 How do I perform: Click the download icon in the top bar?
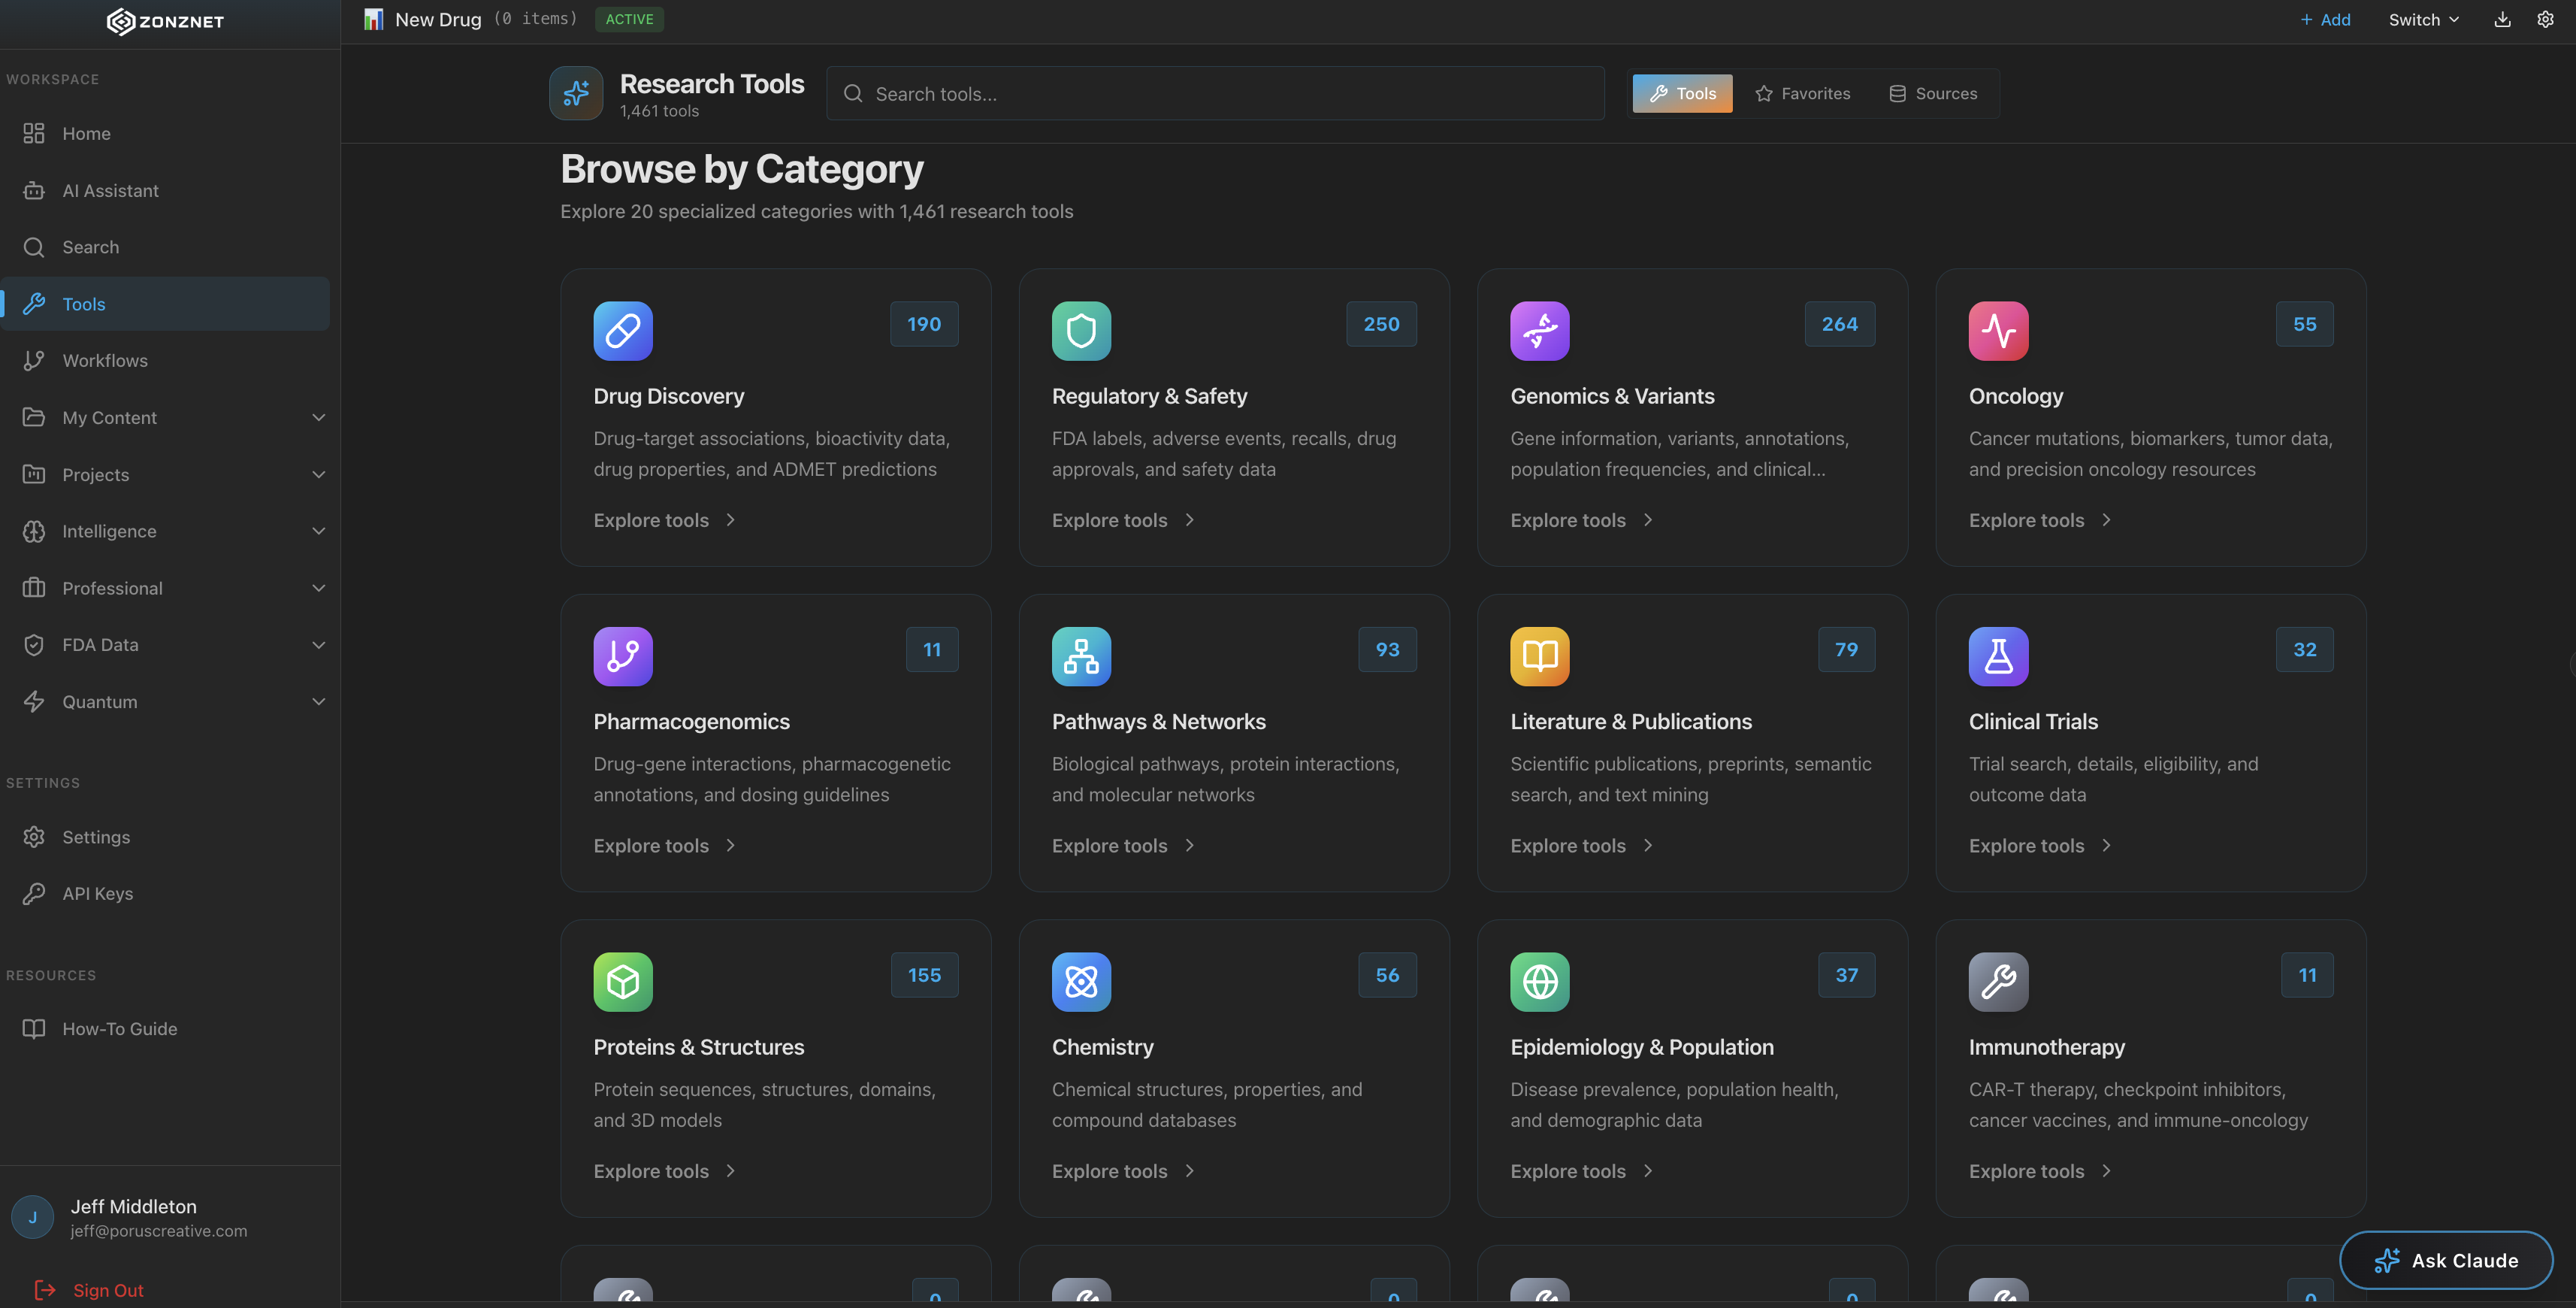pos(2502,19)
